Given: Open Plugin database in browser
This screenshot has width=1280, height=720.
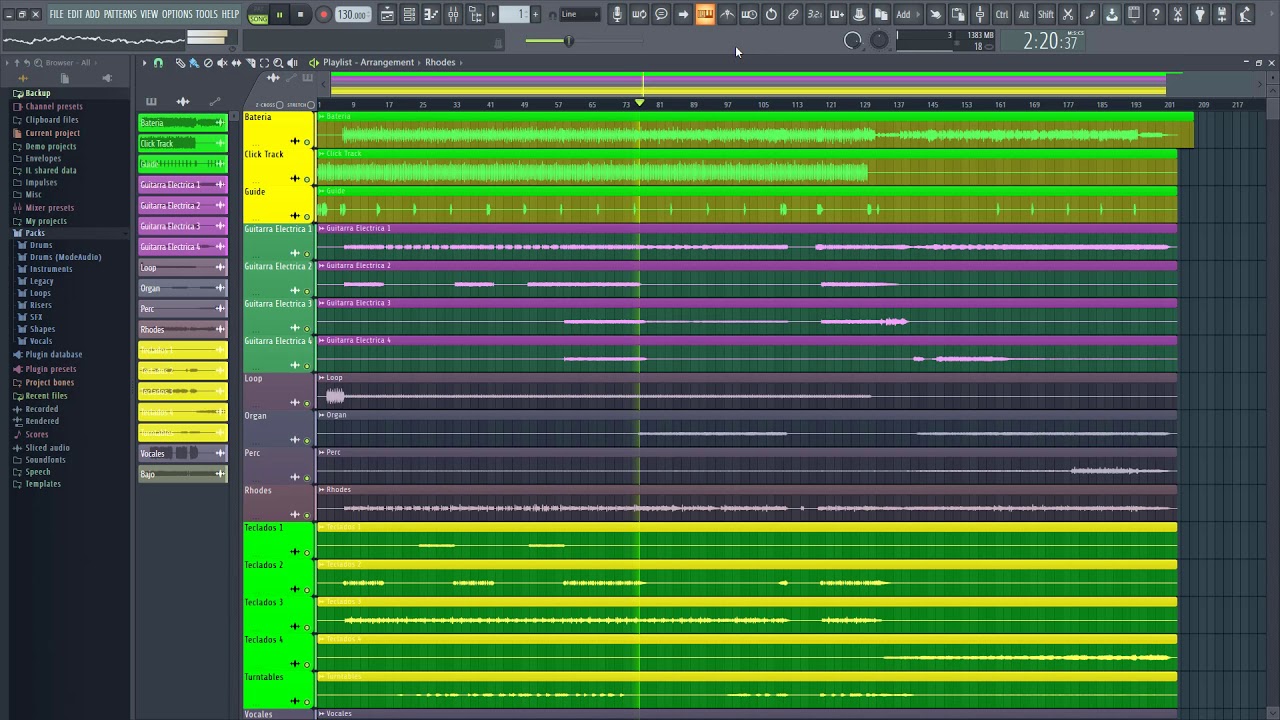Looking at the screenshot, I should click(53, 355).
